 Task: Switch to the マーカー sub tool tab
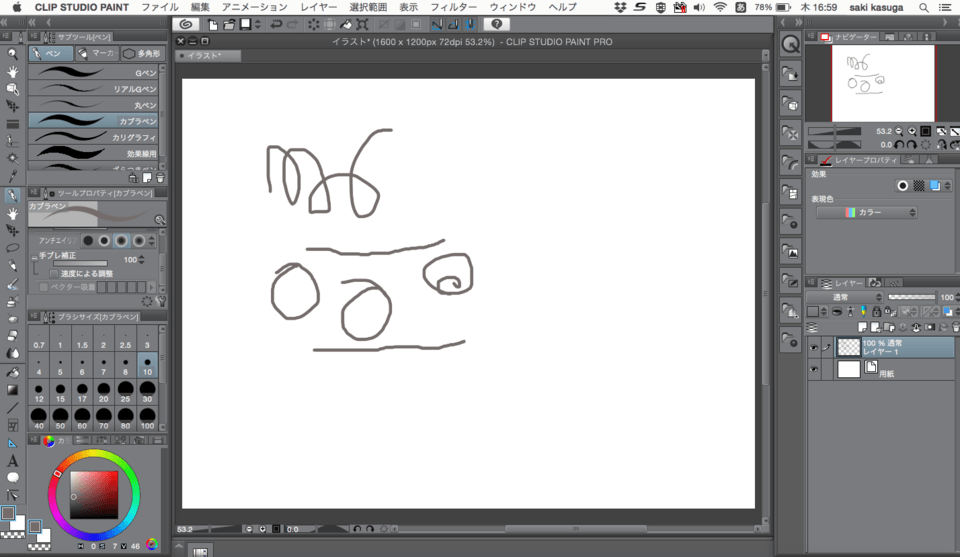[x=98, y=54]
